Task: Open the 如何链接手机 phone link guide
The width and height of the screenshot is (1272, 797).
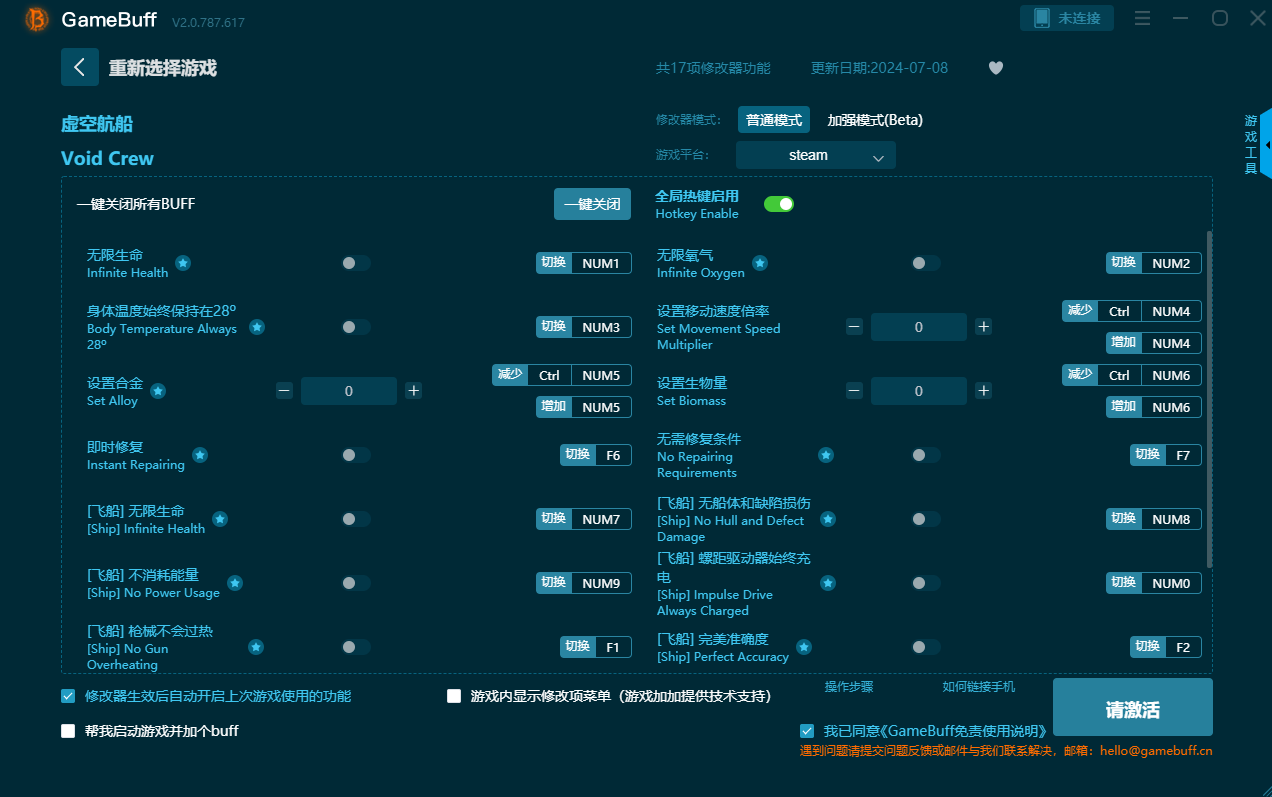Action: [979, 687]
